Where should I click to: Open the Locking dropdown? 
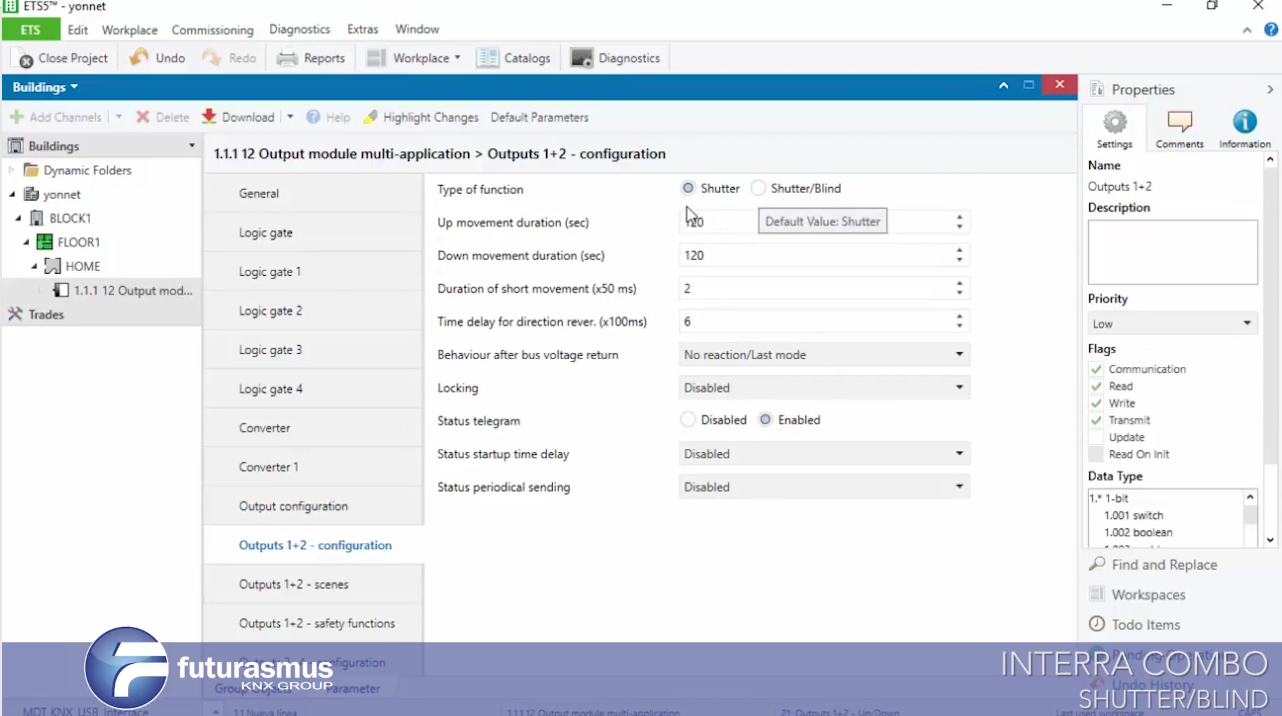[x=823, y=388]
